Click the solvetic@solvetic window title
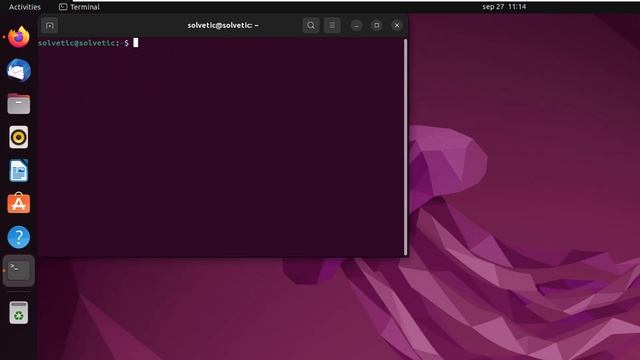 tap(223, 25)
